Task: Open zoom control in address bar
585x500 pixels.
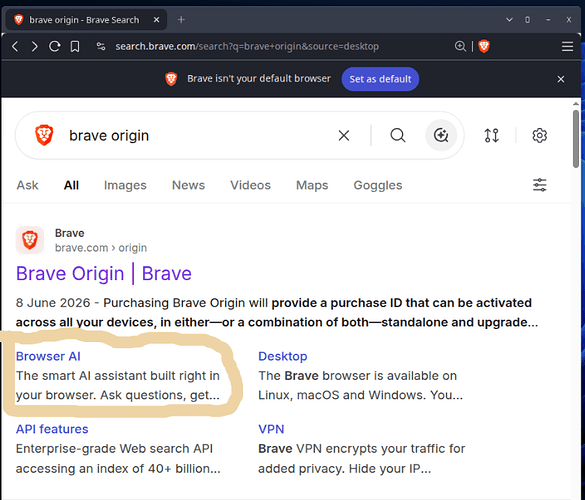Action: click(x=460, y=46)
